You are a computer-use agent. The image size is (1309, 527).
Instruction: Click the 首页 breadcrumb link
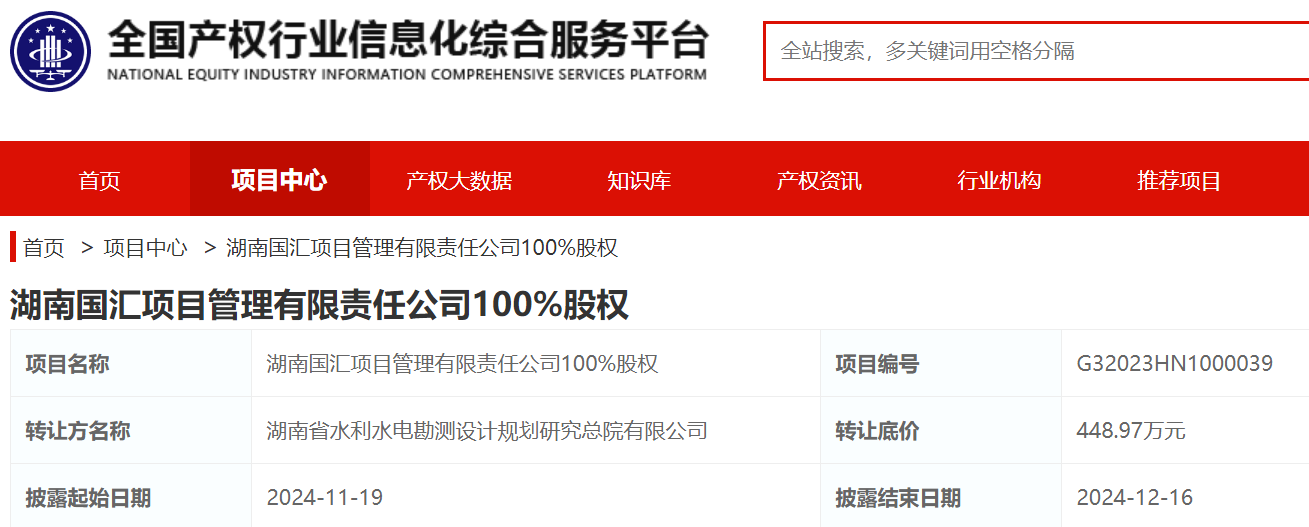(44, 248)
